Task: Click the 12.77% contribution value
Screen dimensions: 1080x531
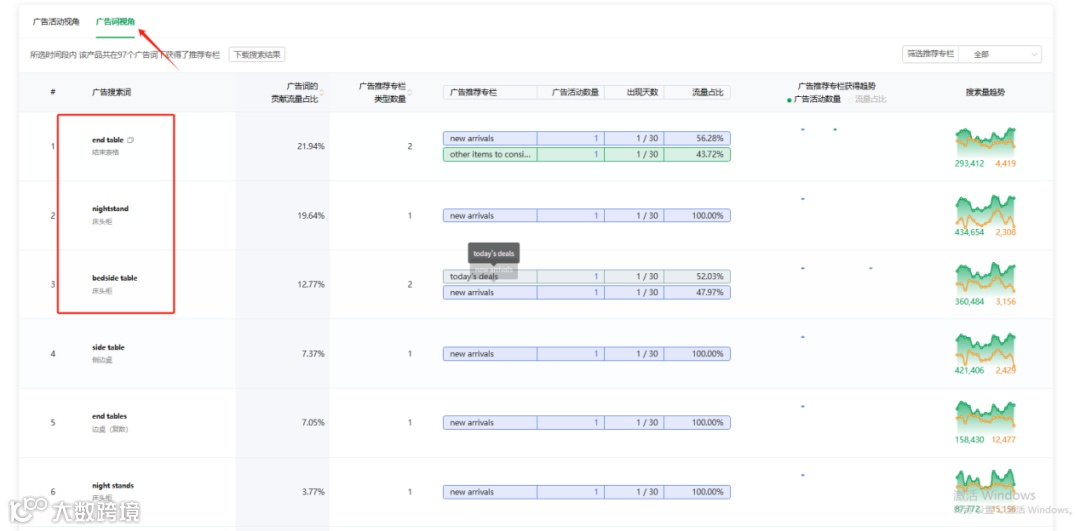Action: tap(311, 284)
